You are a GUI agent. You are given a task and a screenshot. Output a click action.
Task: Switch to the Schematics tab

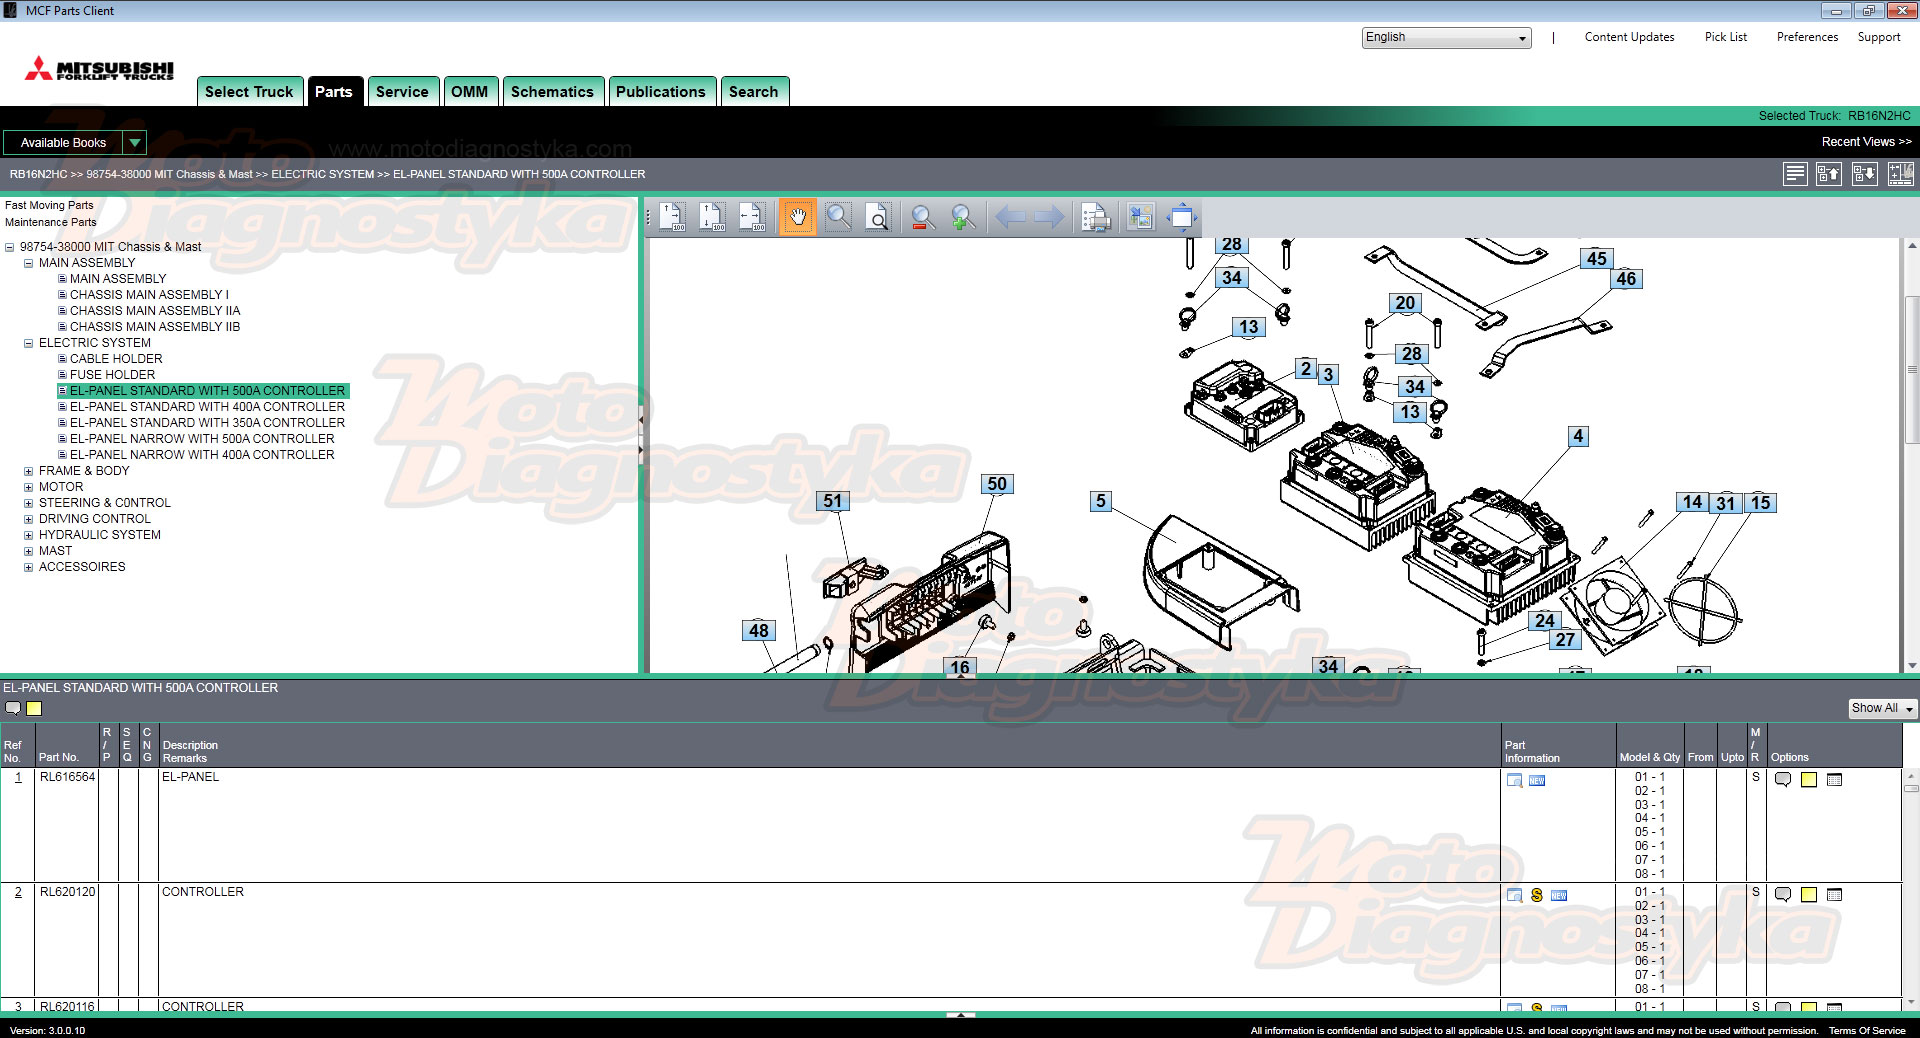pyautogui.click(x=552, y=91)
